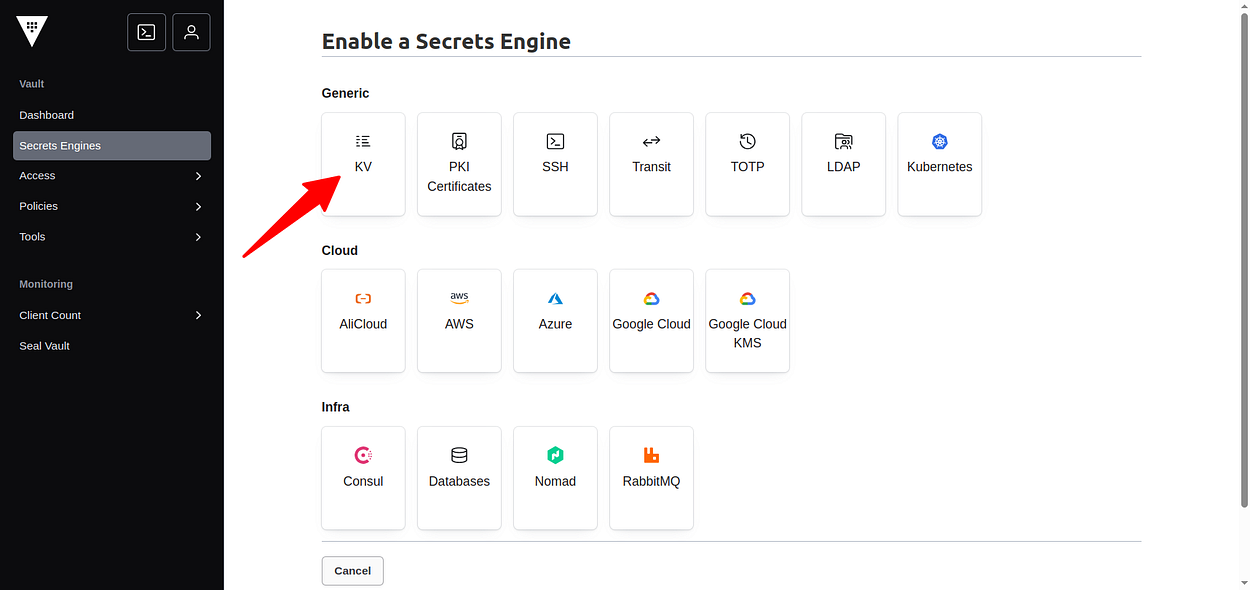Click Seal Vault in the sidebar
1250x590 pixels.
pyautogui.click(x=112, y=346)
